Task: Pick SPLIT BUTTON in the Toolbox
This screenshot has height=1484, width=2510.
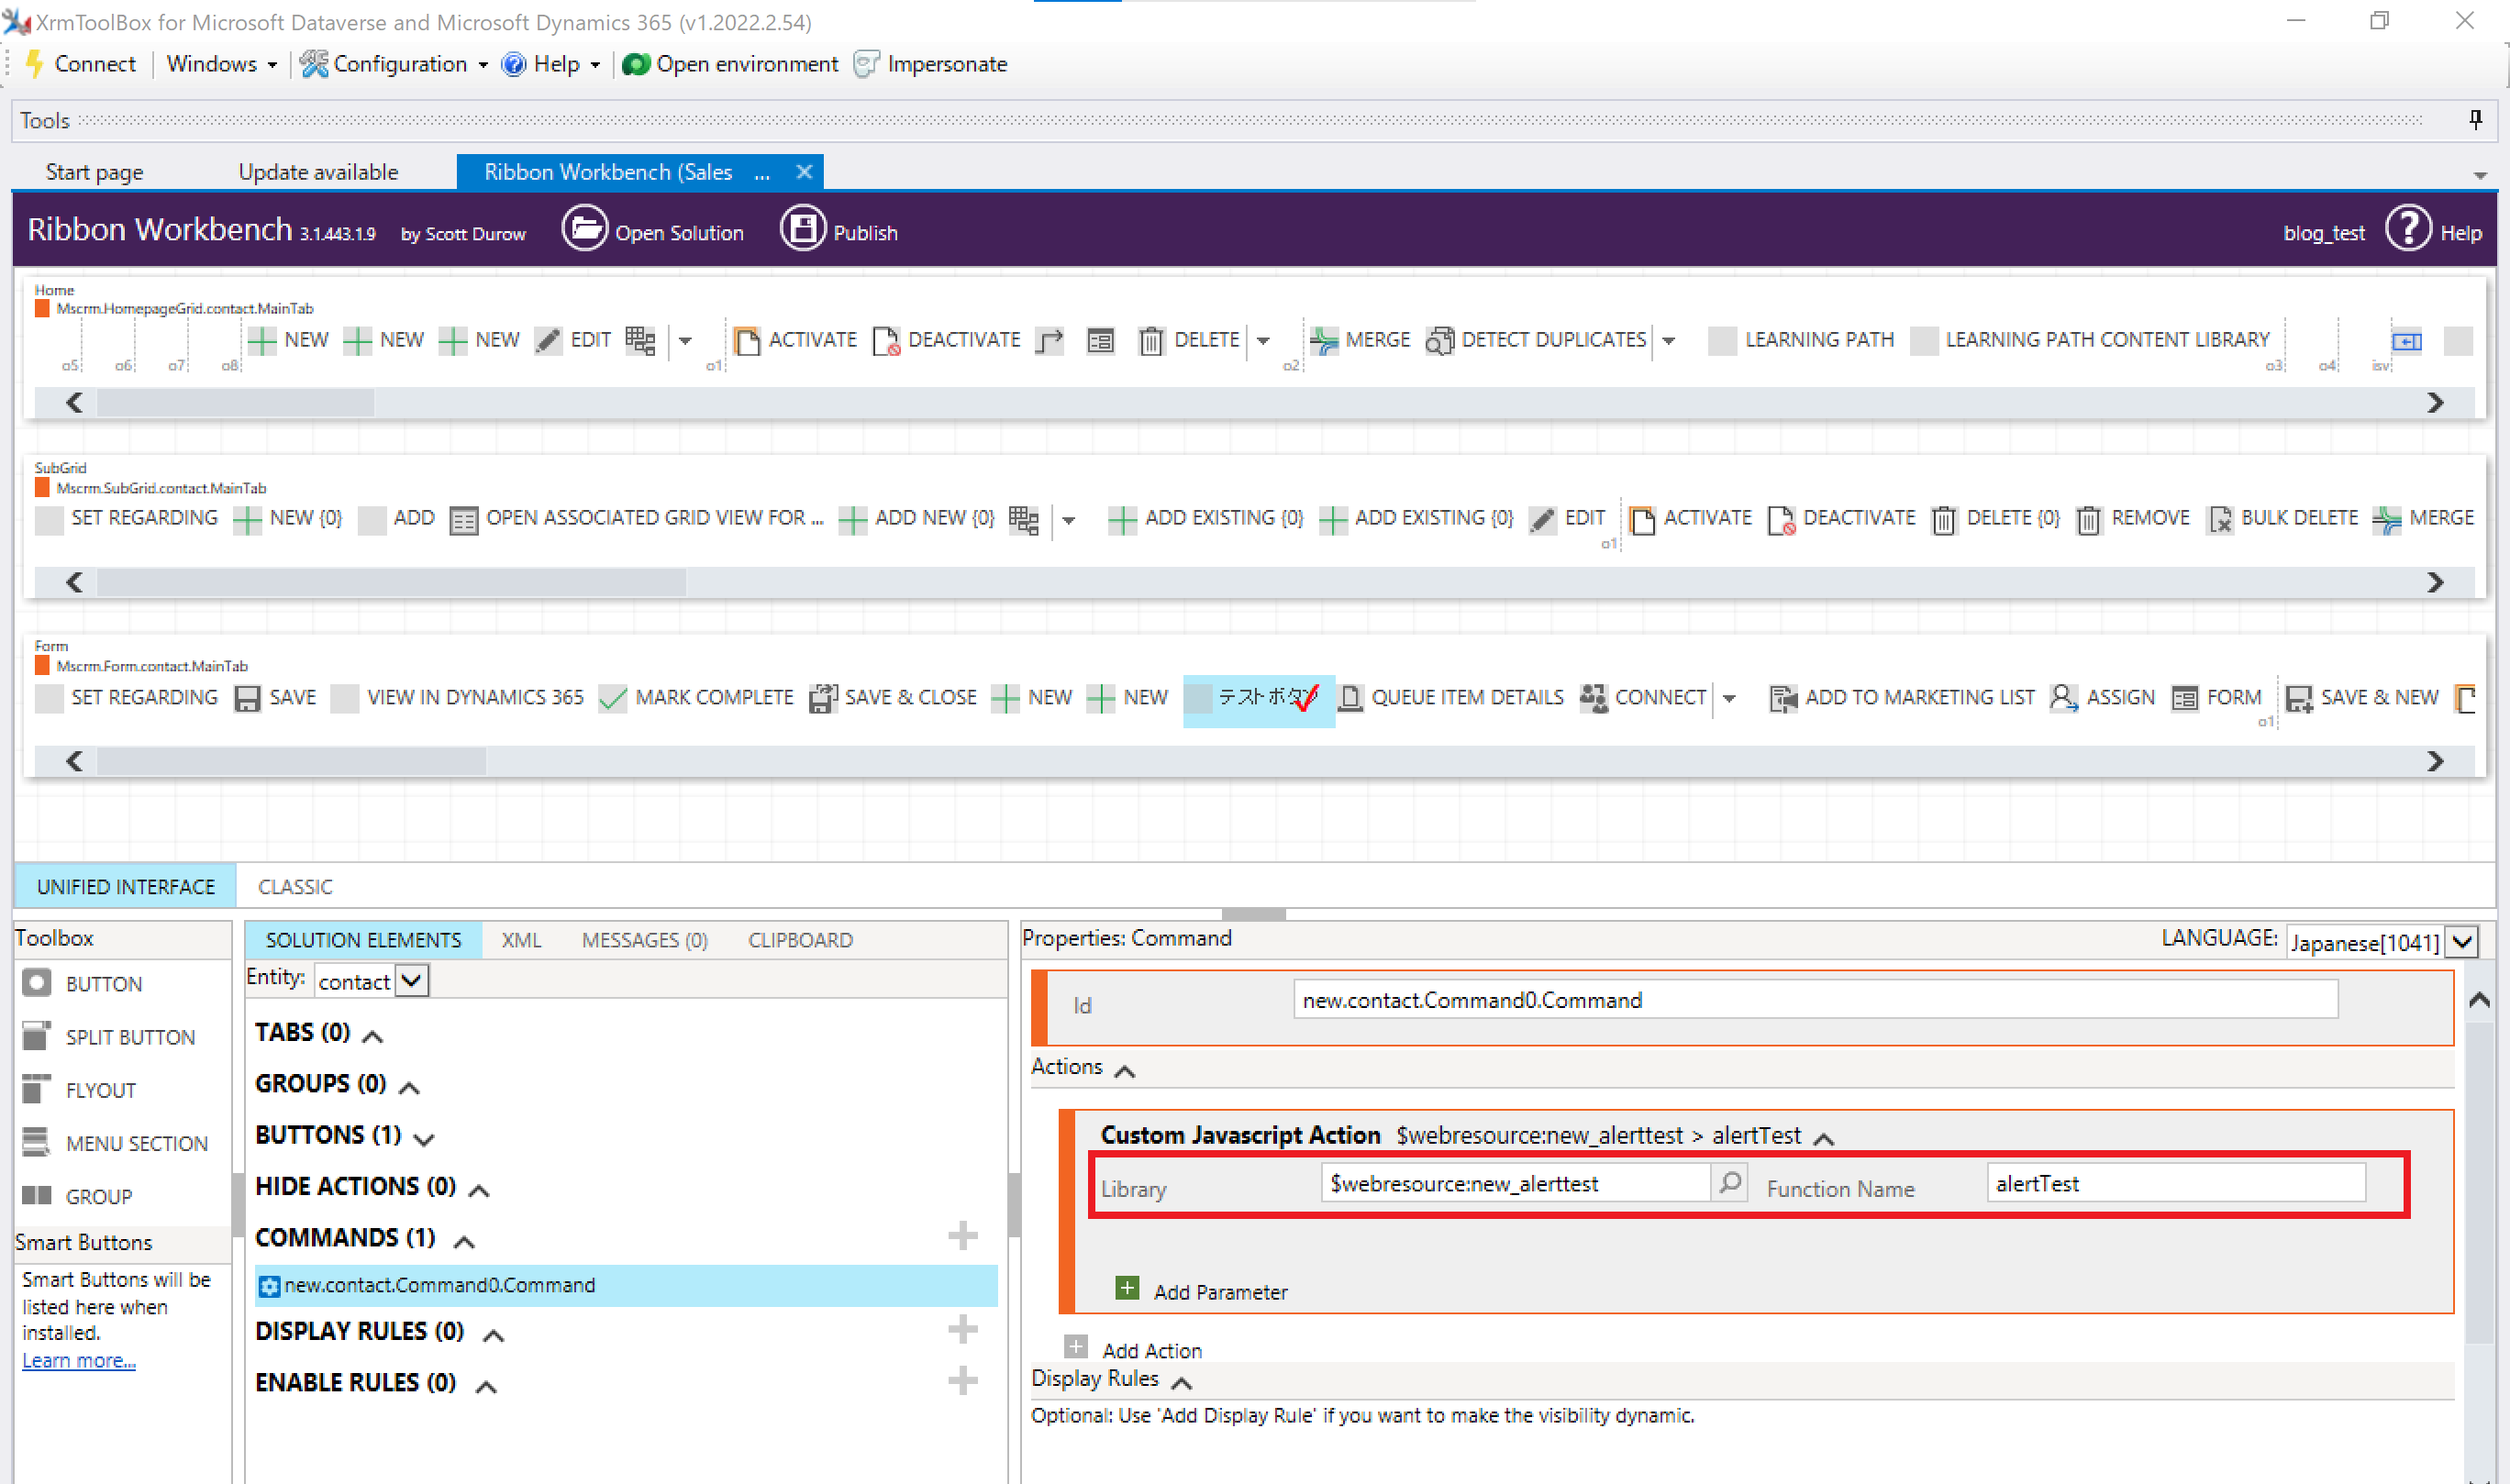Action: coord(109,1036)
